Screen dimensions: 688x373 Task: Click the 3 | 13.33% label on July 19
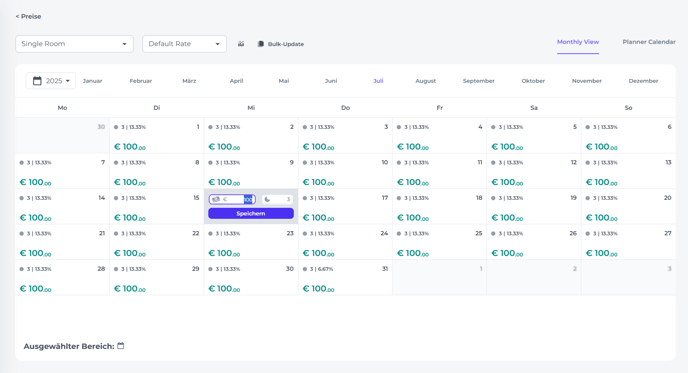[511, 198]
